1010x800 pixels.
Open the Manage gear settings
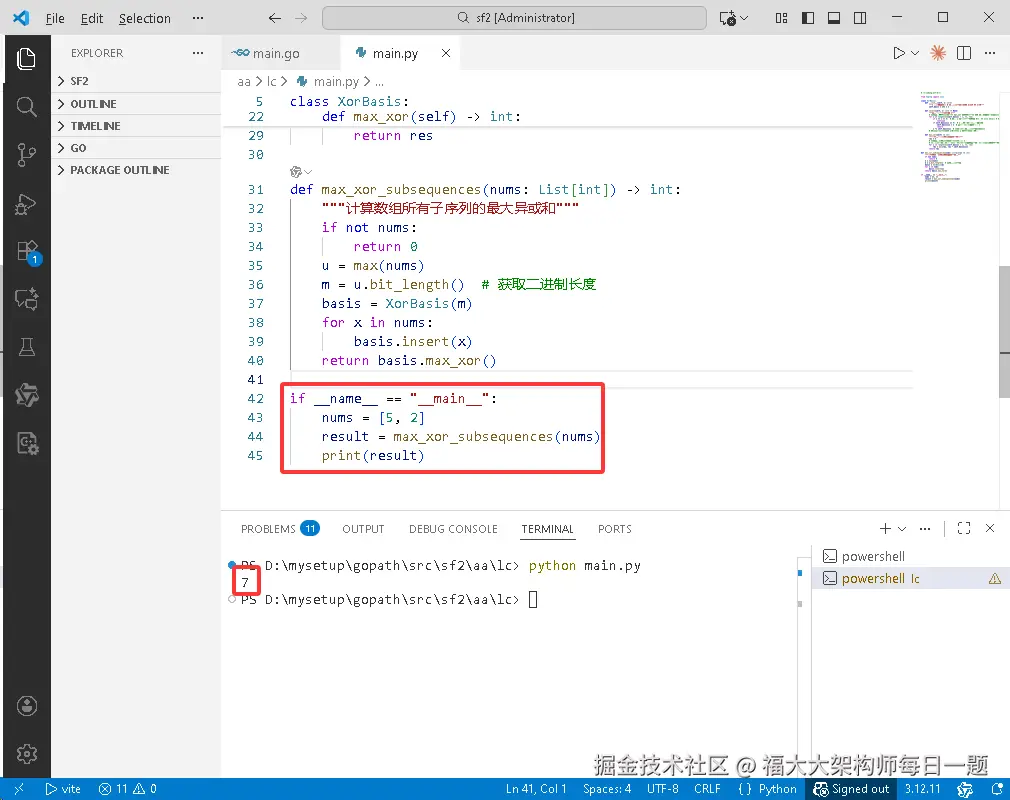[x=26, y=754]
